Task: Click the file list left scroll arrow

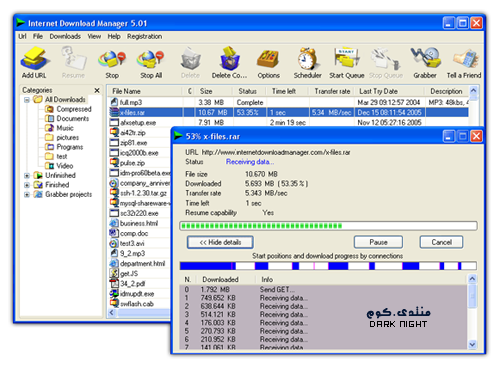Action: tap(112, 313)
